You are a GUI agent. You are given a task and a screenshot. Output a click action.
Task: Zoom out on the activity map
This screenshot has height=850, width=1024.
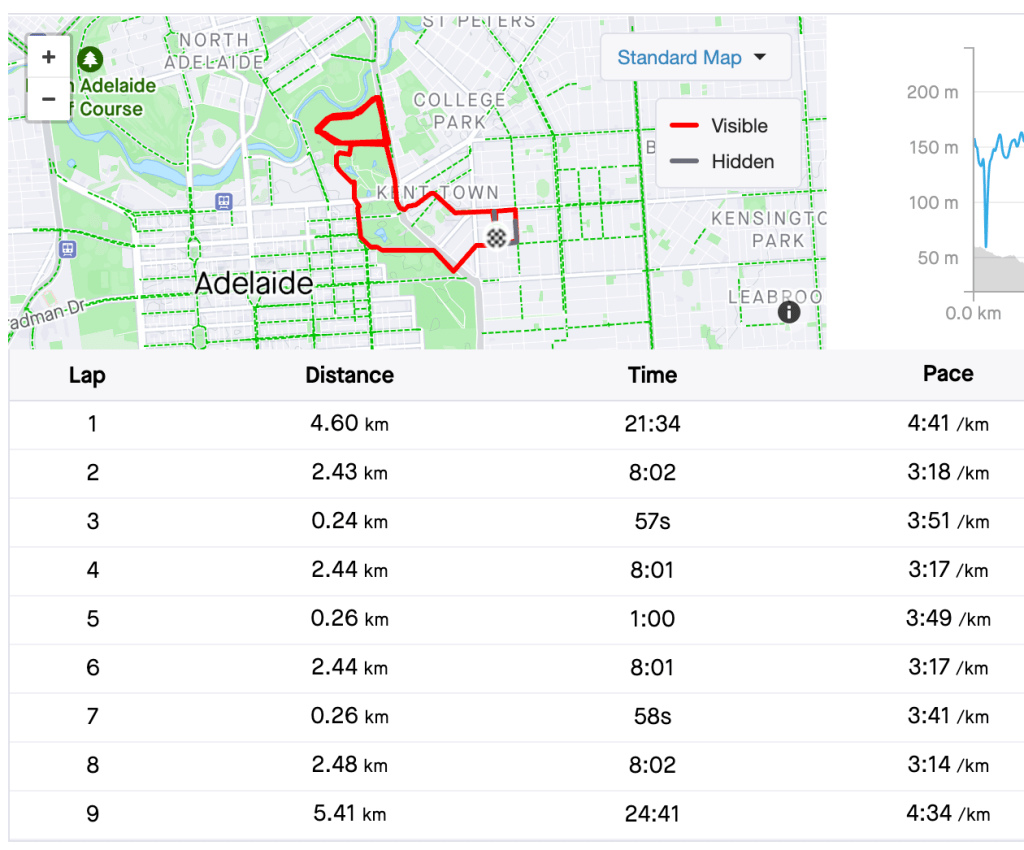48,99
